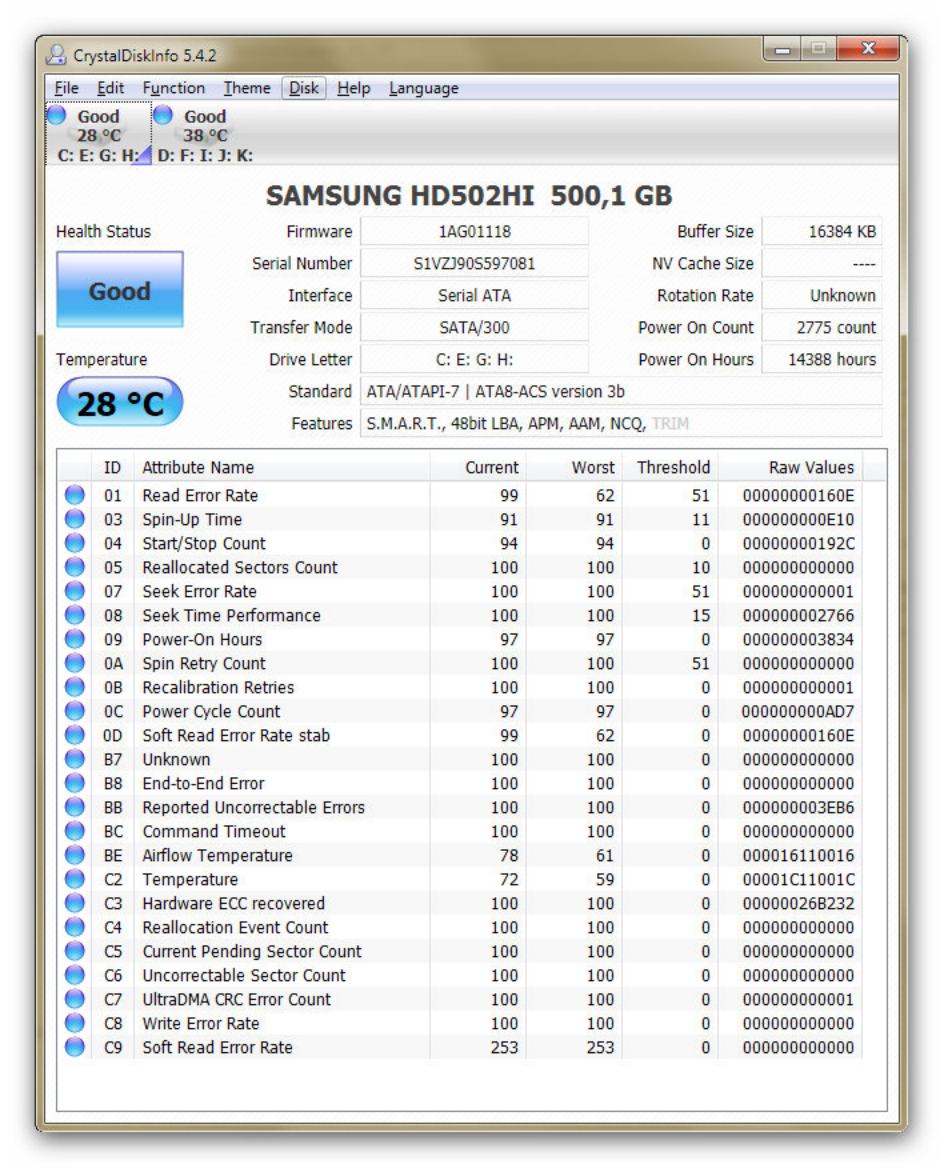Viewport: 944px width, 1168px height.
Task: Click status icon of Seek Error Rate row
Action: tap(75, 591)
